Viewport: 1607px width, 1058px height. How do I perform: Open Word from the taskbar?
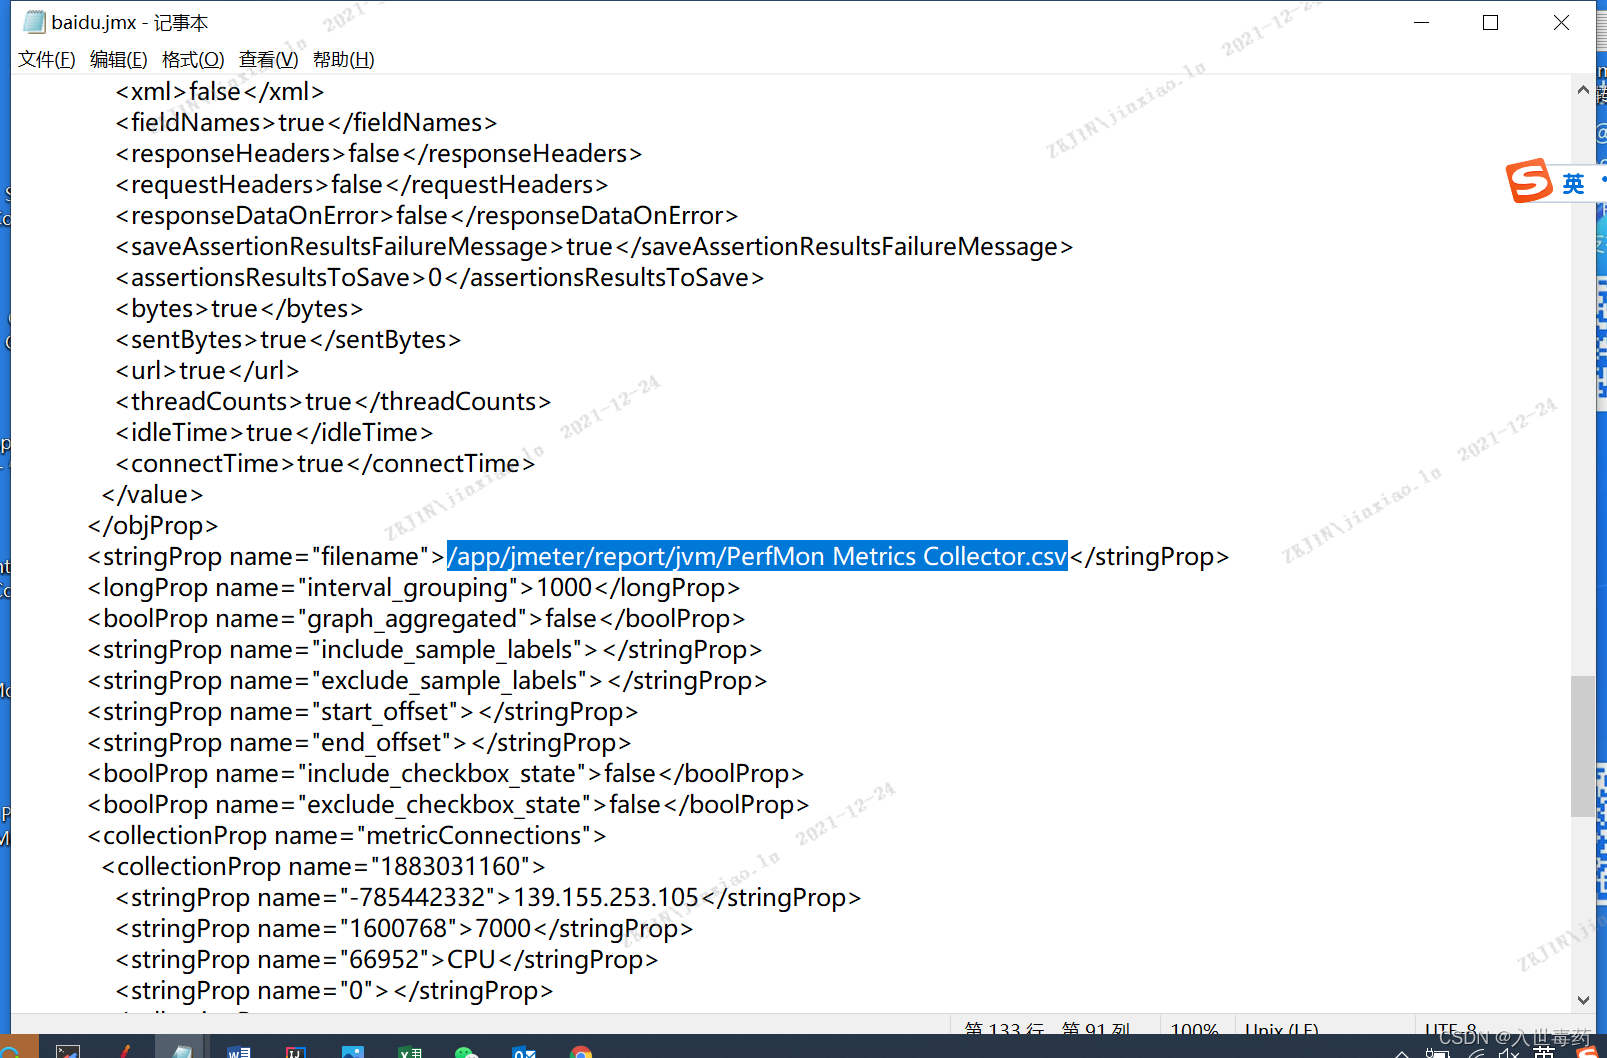[239, 1051]
